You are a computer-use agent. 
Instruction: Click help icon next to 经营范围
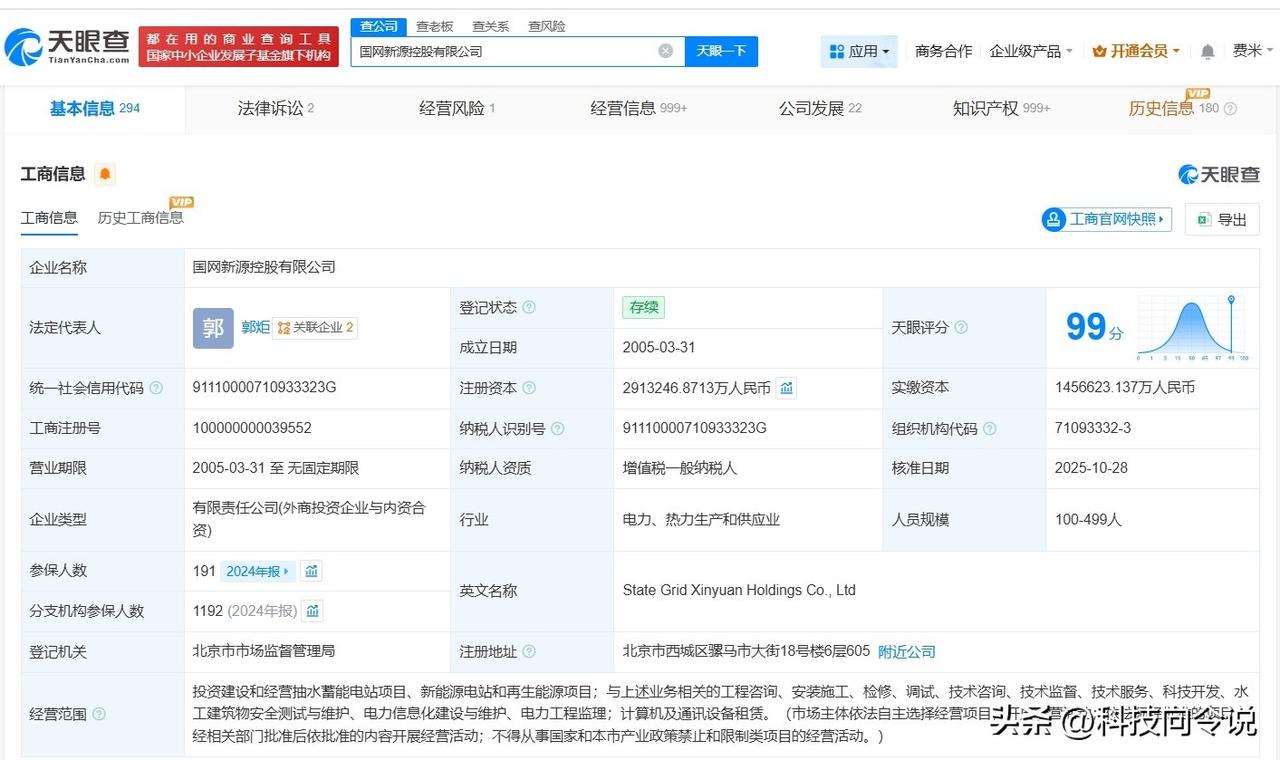(x=99, y=714)
